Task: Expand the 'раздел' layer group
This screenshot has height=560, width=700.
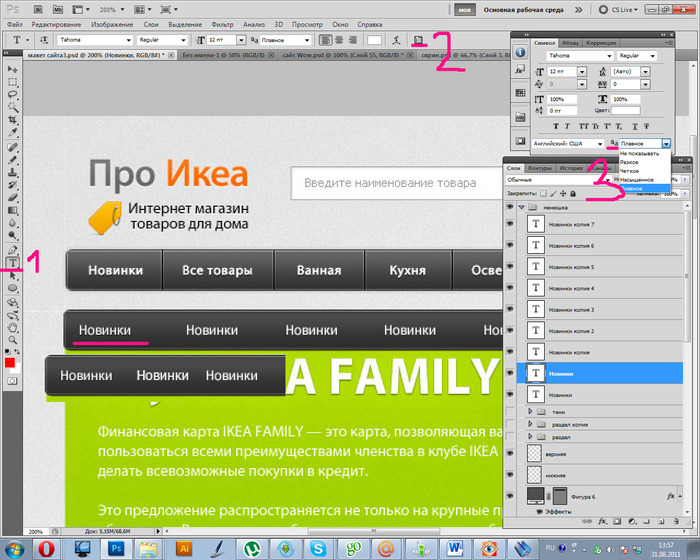Action: pos(530,436)
